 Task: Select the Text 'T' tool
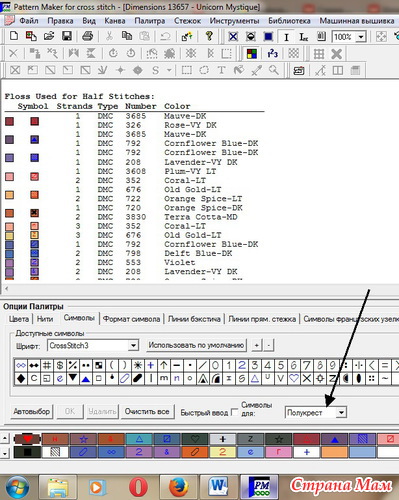pos(221,70)
